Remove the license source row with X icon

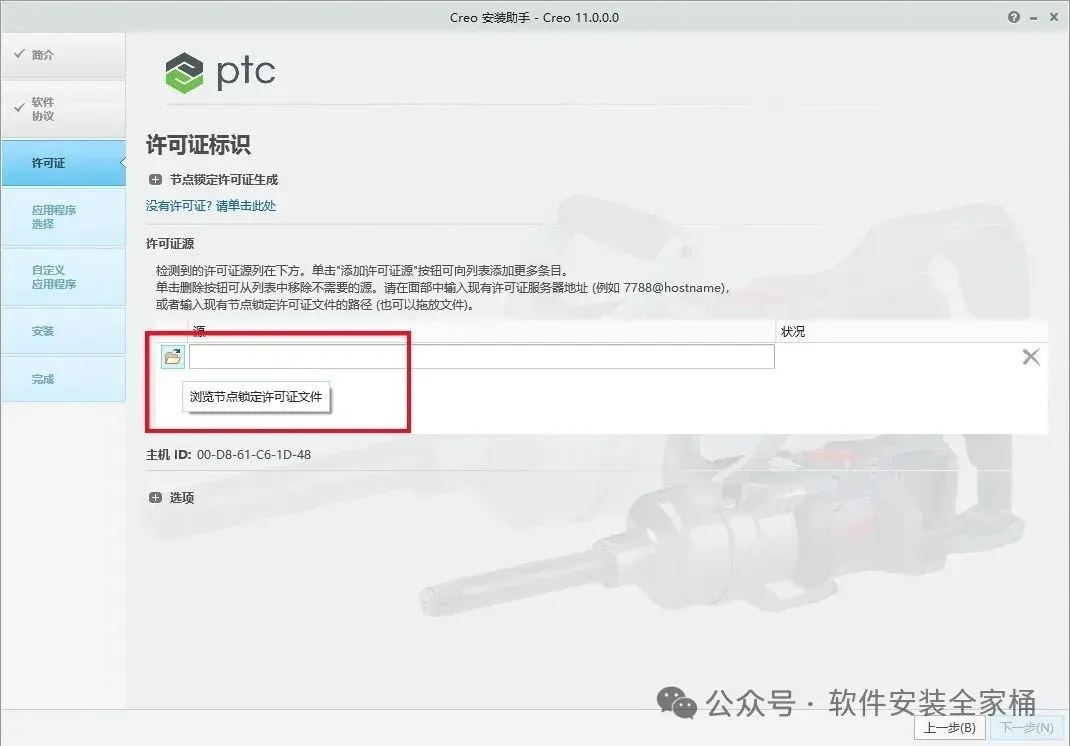pos(1030,356)
